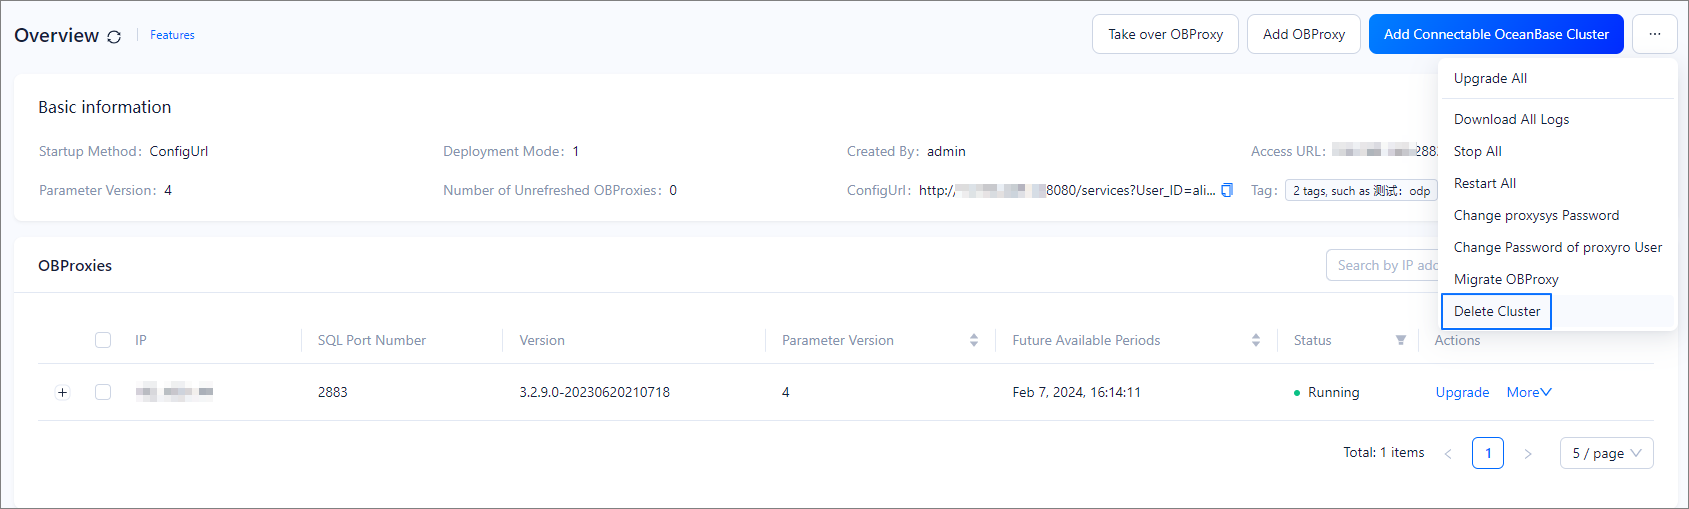Screen dimensions: 1689x509
Task: Click Add Connectable OceanBase Cluster button
Action: 1495,34
